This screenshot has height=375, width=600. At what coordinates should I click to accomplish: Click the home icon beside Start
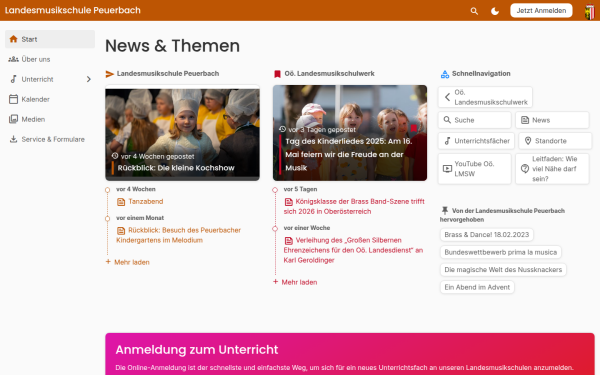pos(13,39)
